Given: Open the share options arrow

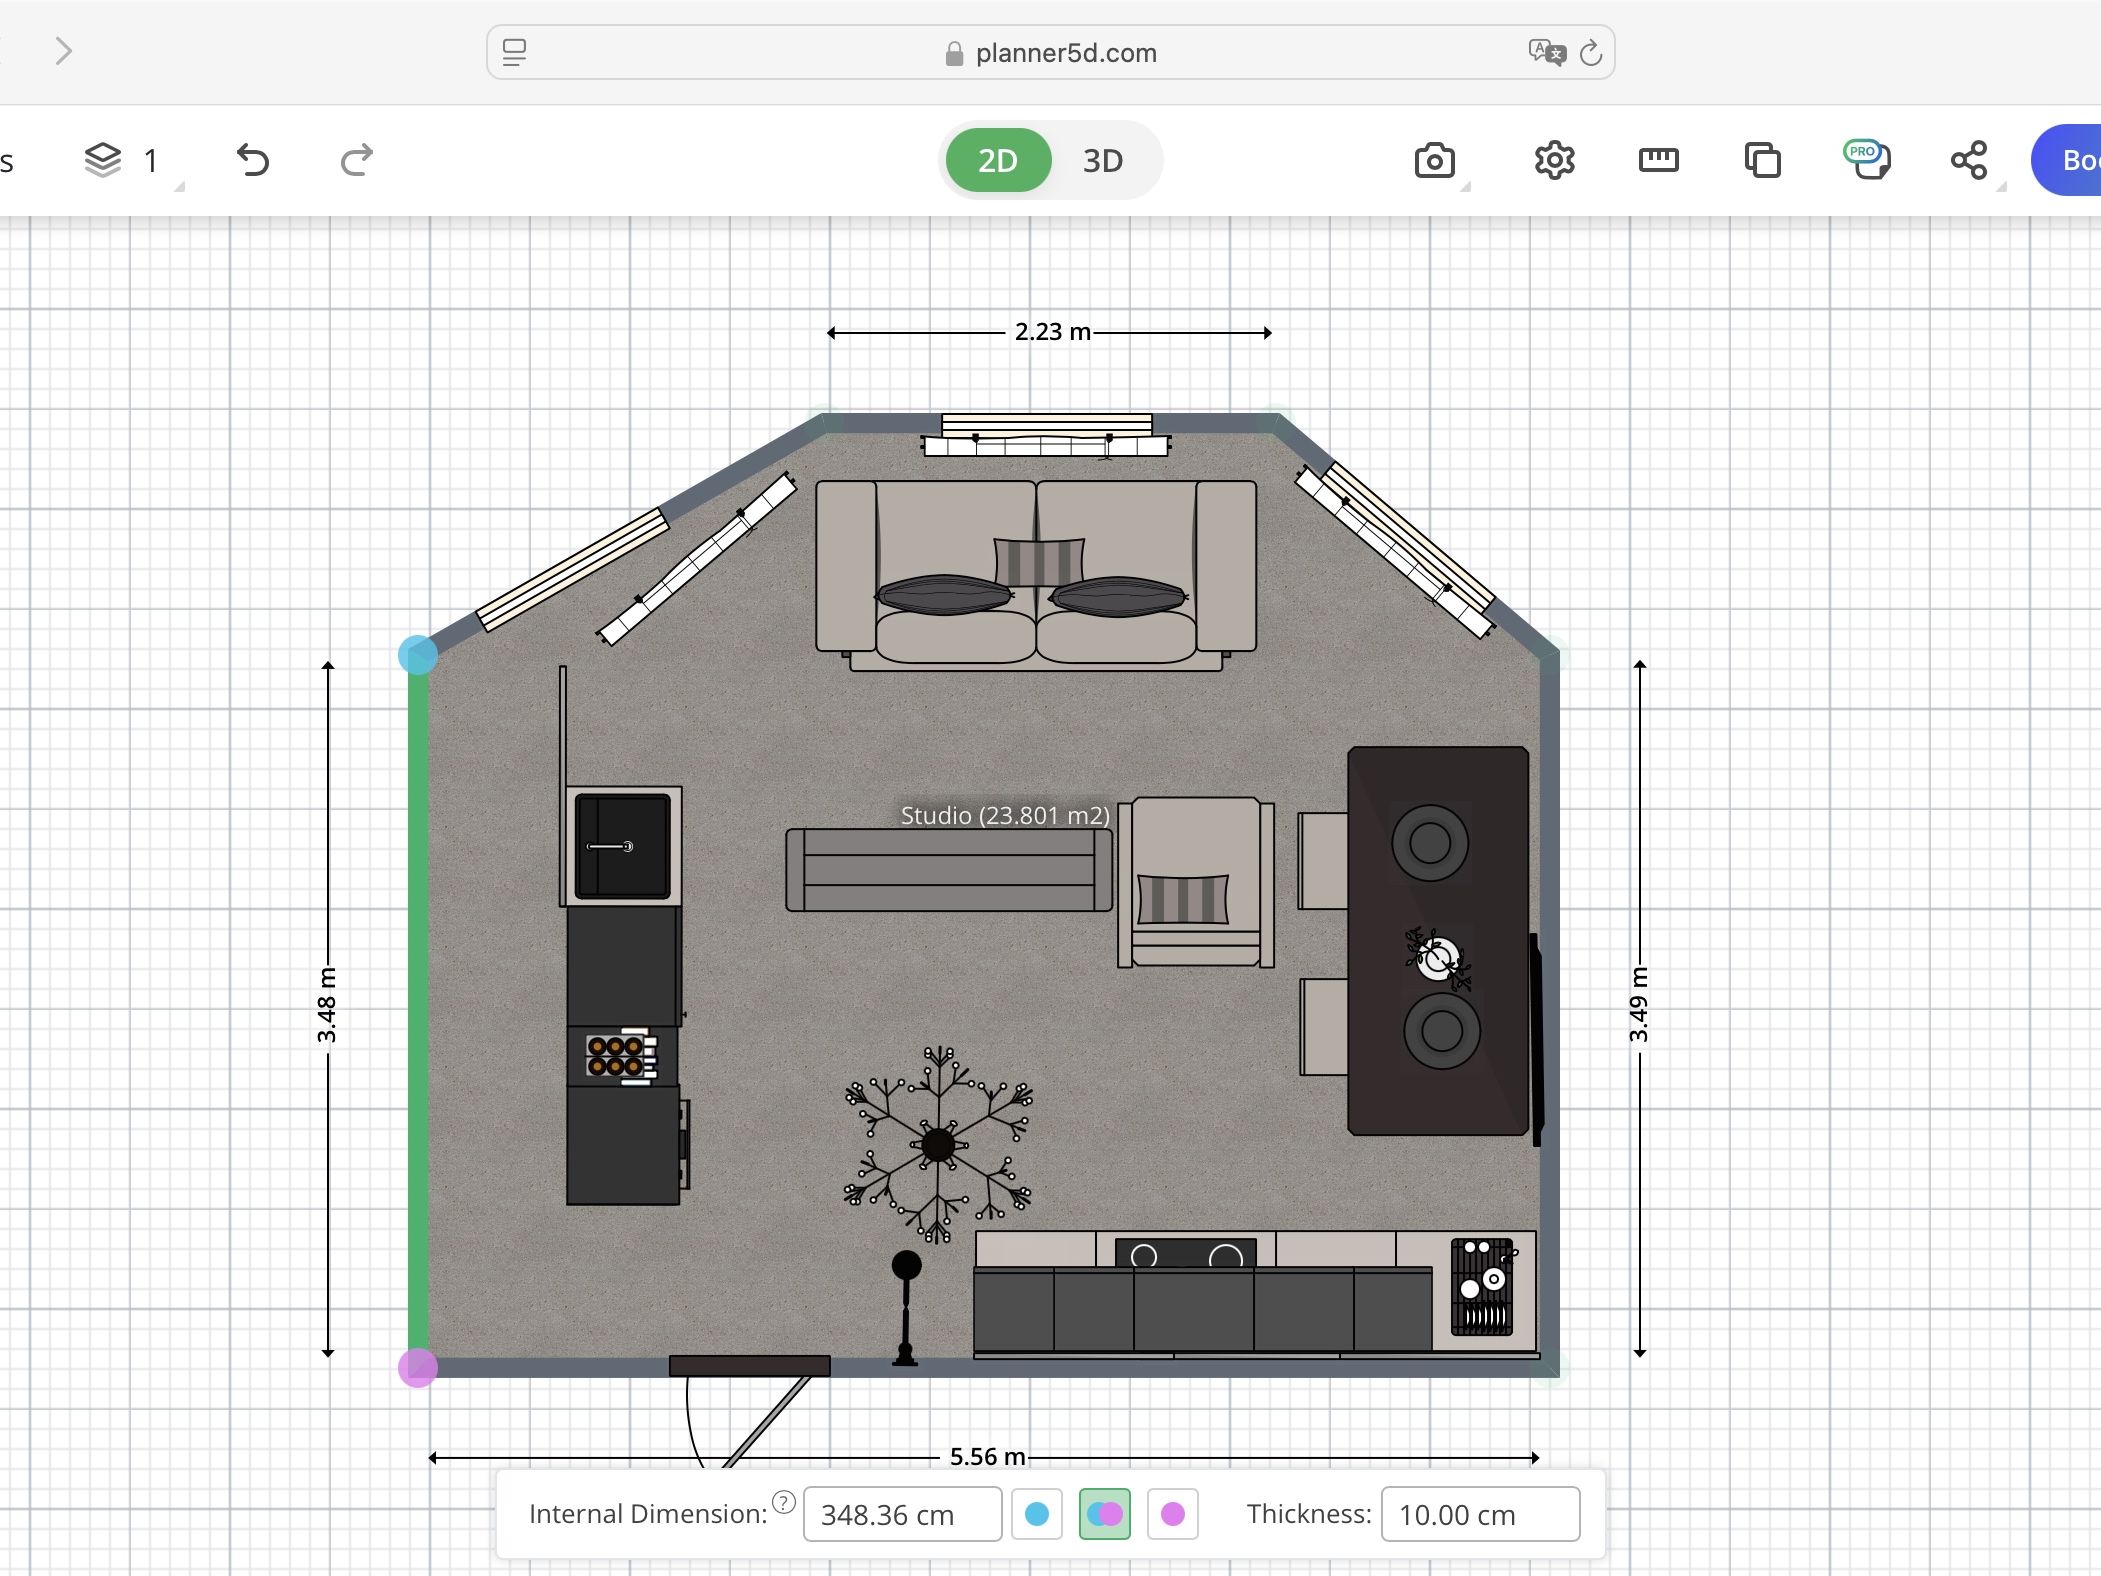Looking at the screenshot, I should tap(2002, 185).
